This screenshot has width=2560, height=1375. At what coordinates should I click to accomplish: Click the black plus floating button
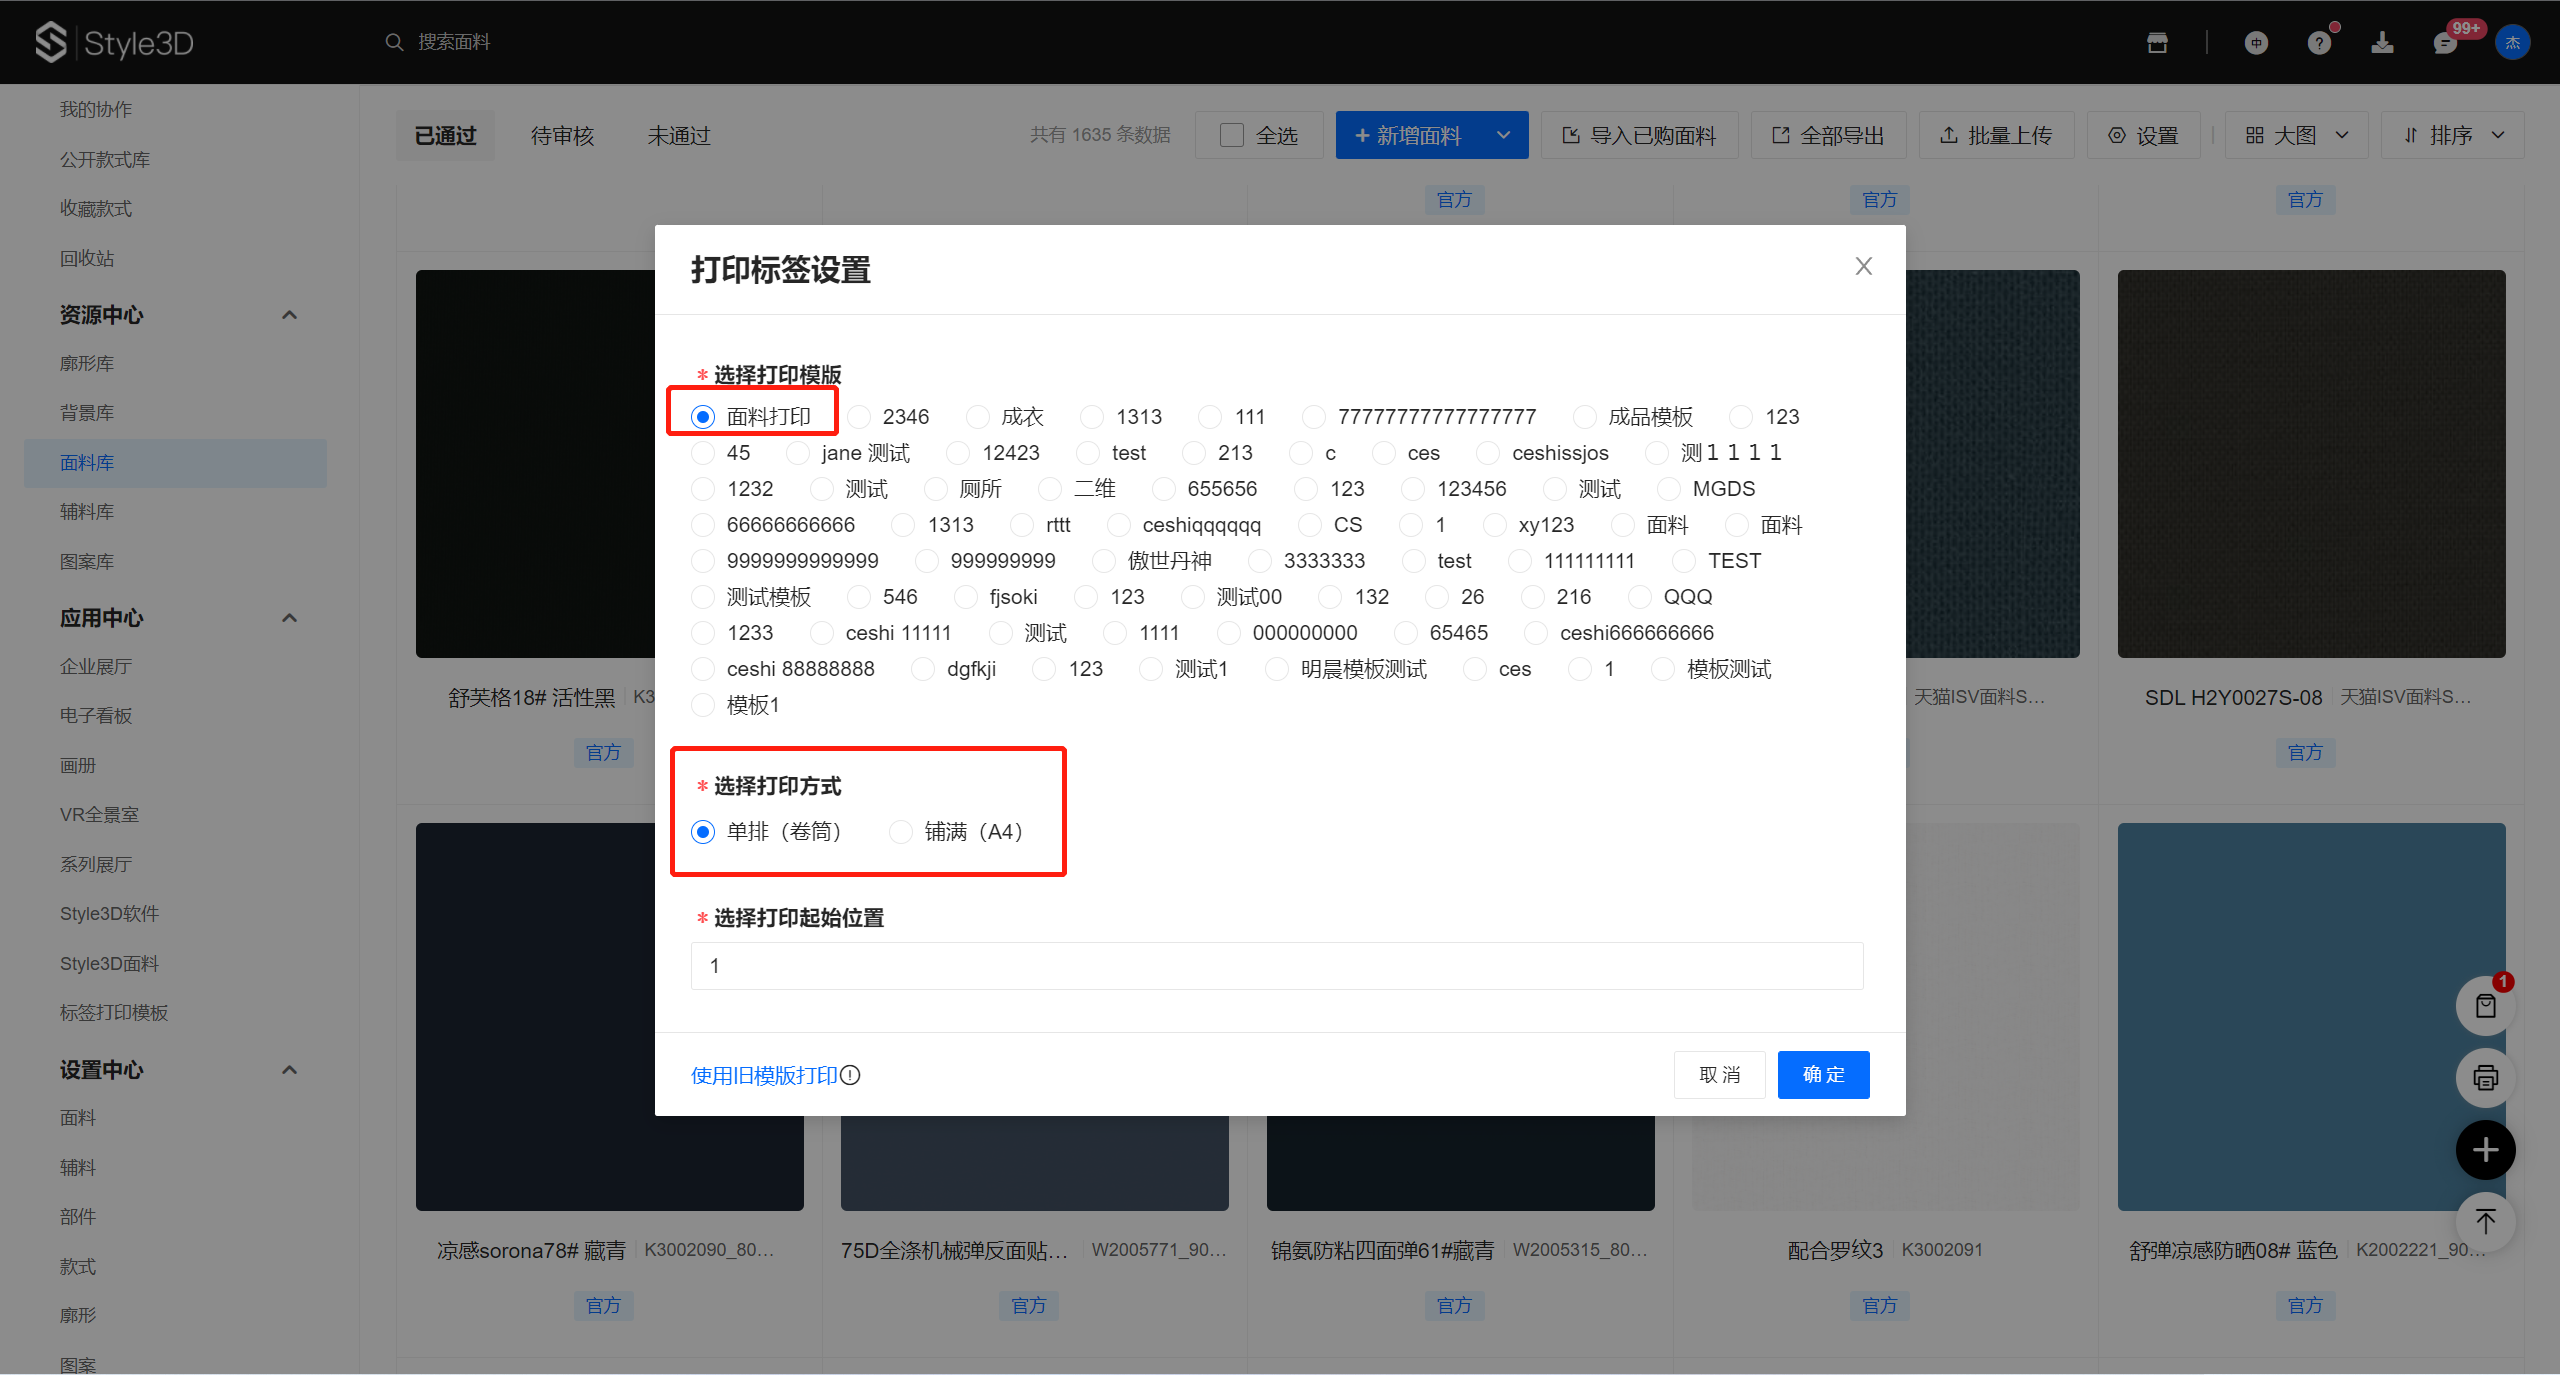click(x=2485, y=1150)
